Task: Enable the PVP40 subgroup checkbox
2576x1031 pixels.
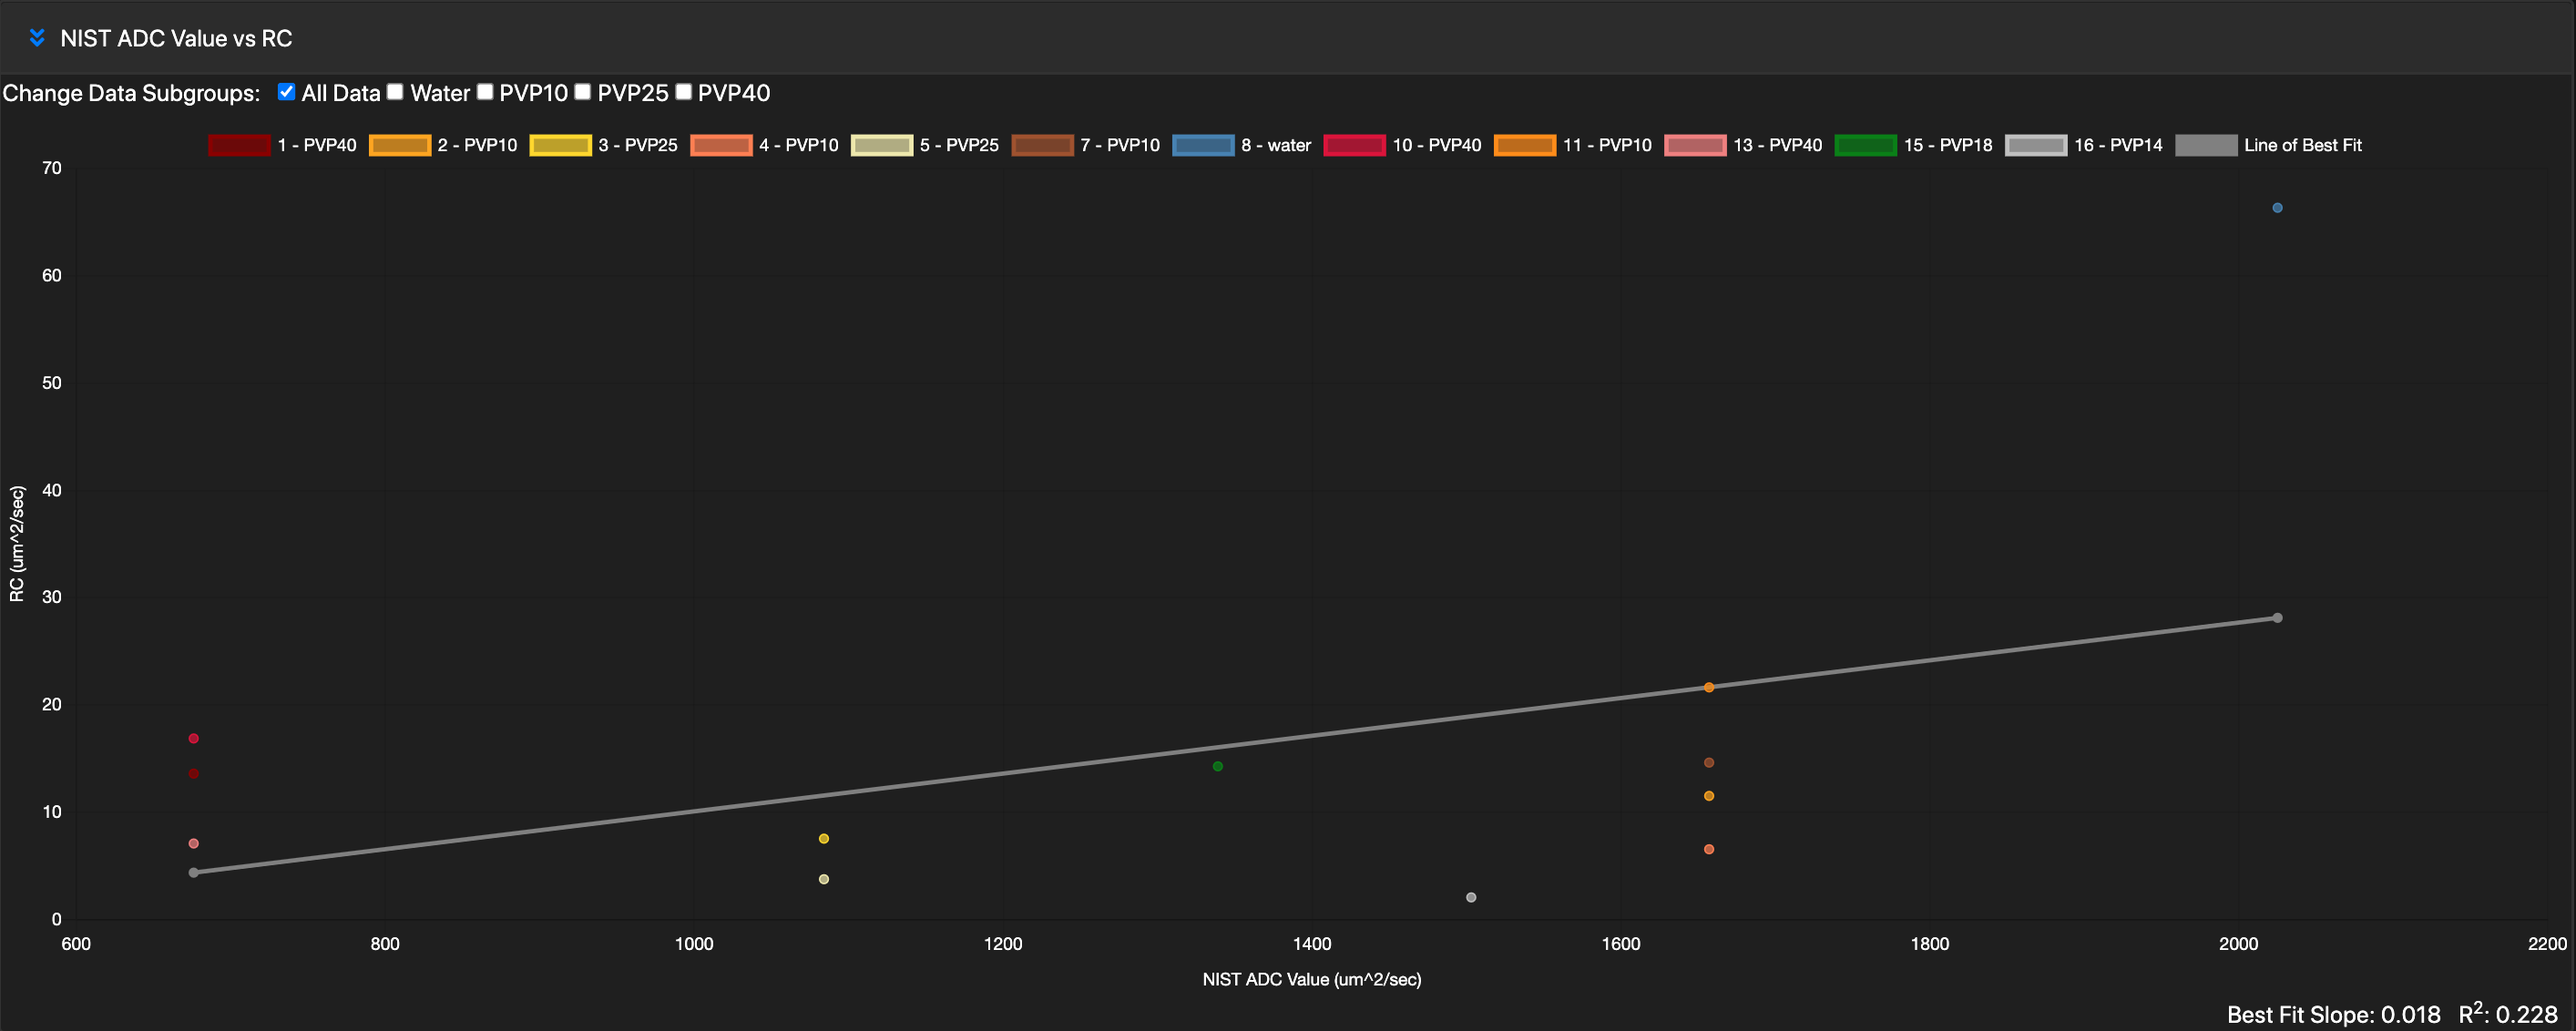Action: [684, 92]
